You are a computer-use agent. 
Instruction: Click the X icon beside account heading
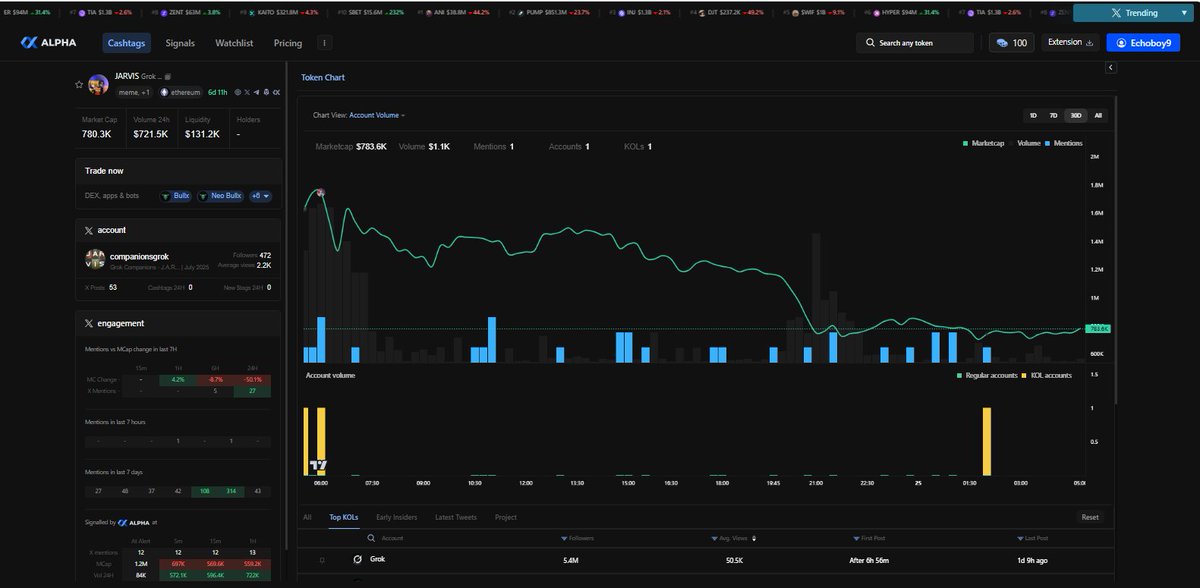(89, 230)
